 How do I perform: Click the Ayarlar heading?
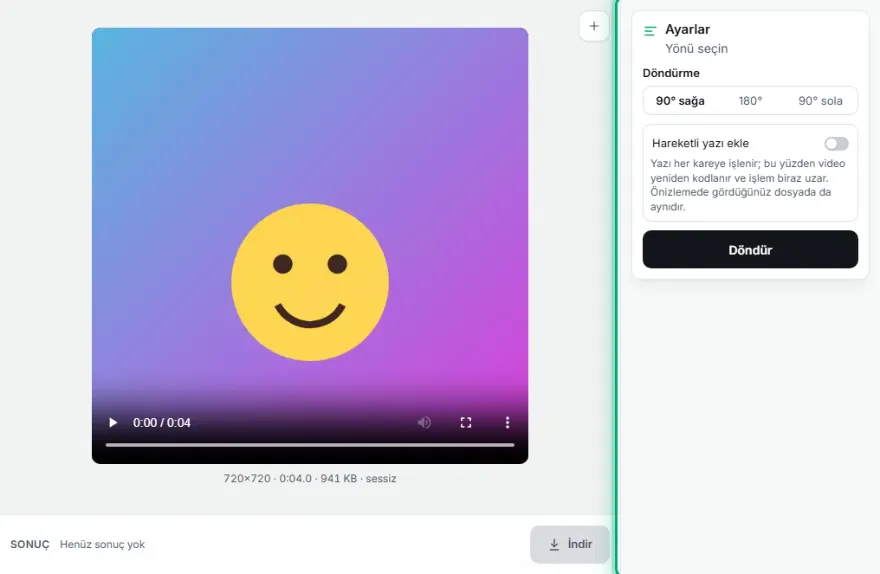tap(688, 29)
